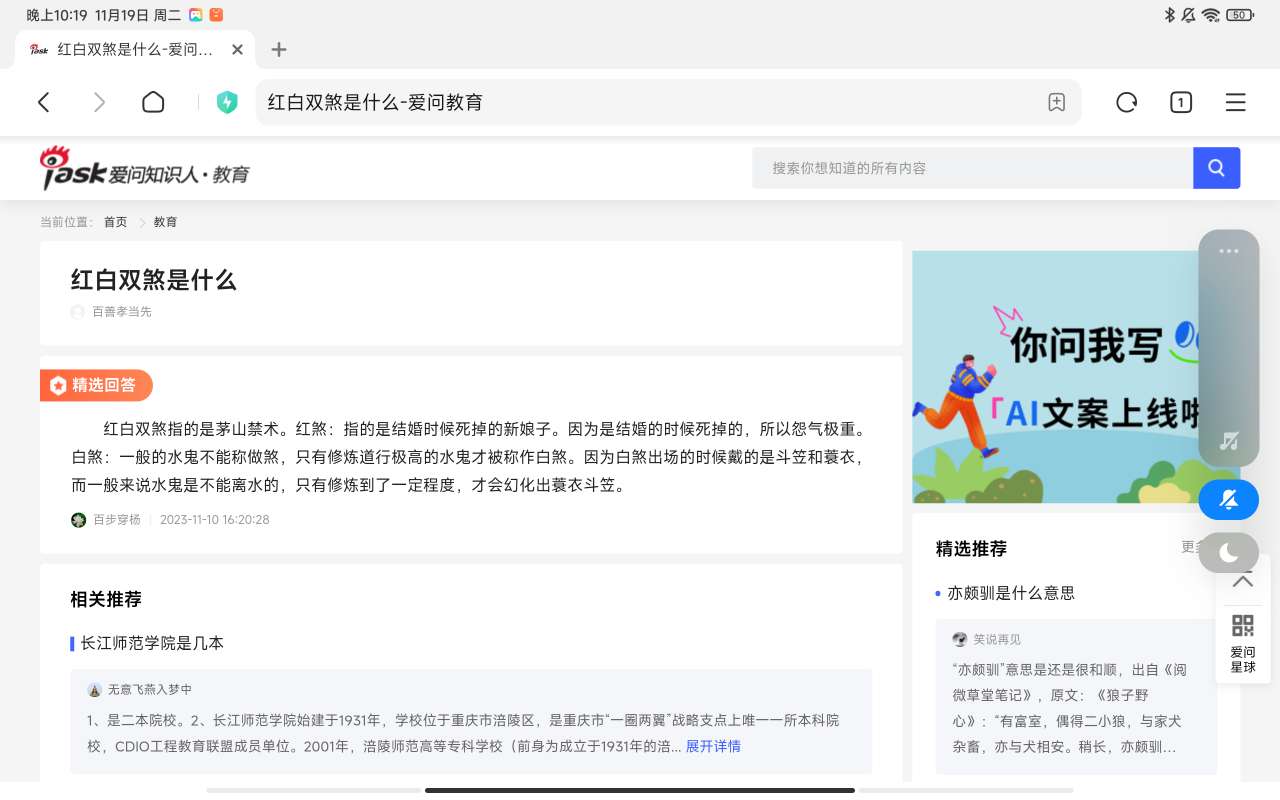The image size is (1280, 800).
Task: Tap the green security shield icon
Action: pos(227,102)
